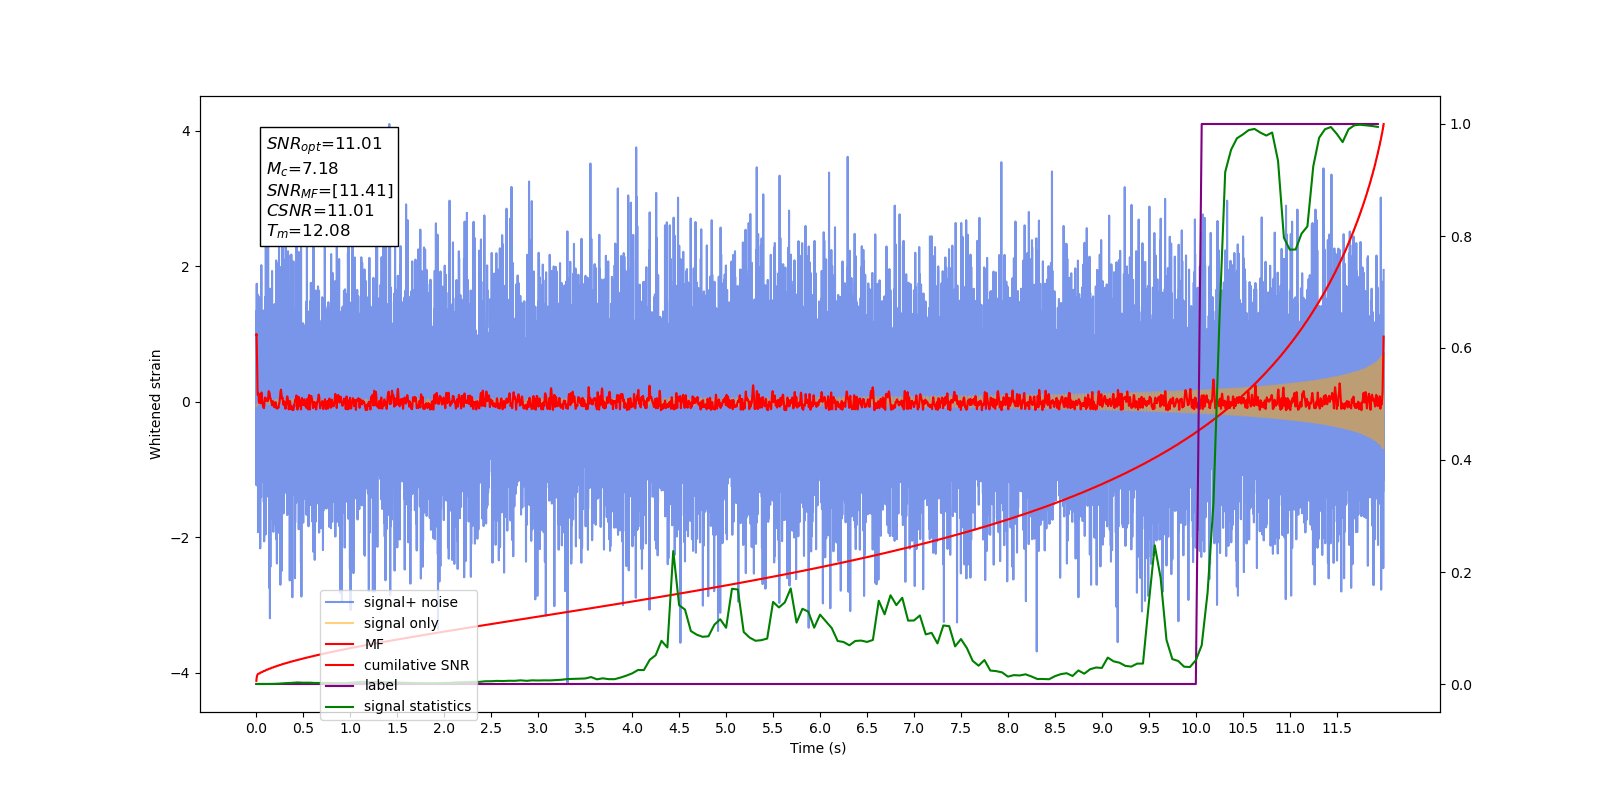This screenshot has width=1600, height=800.
Task: Click the x-axis tick label 2.5
Action: coord(491,728)
